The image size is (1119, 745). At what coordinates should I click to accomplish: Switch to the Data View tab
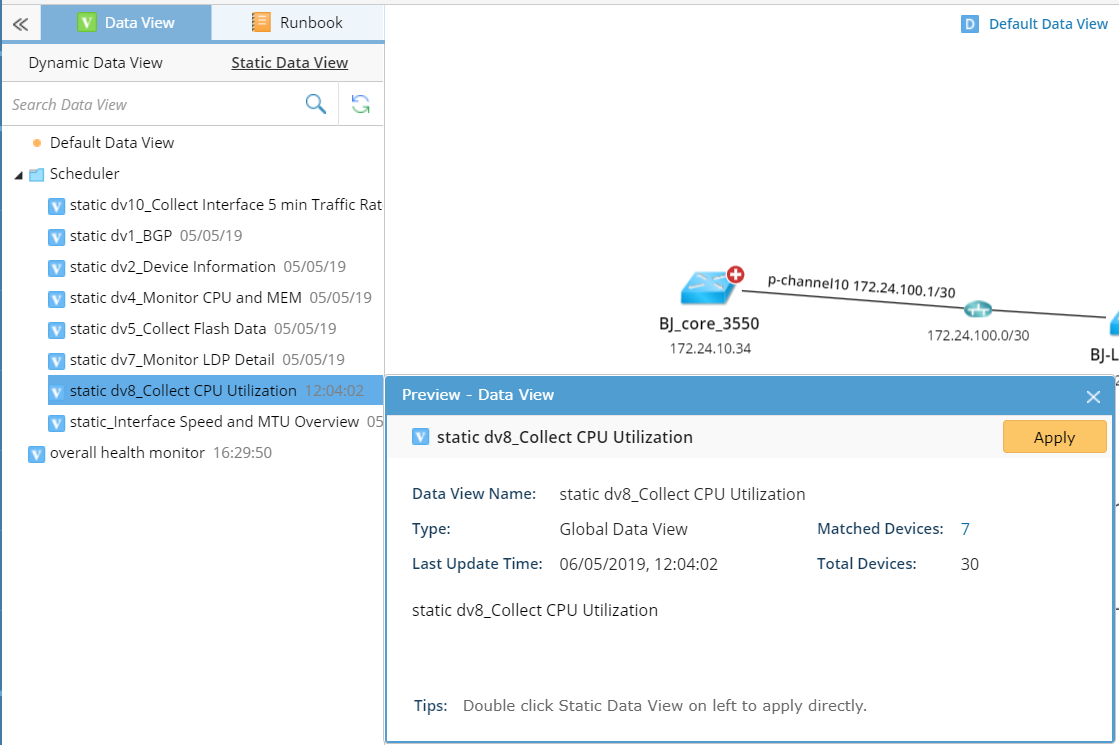click(126, 23)
